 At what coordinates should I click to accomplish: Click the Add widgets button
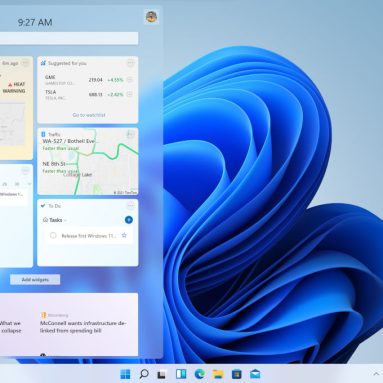coord(35,280)
